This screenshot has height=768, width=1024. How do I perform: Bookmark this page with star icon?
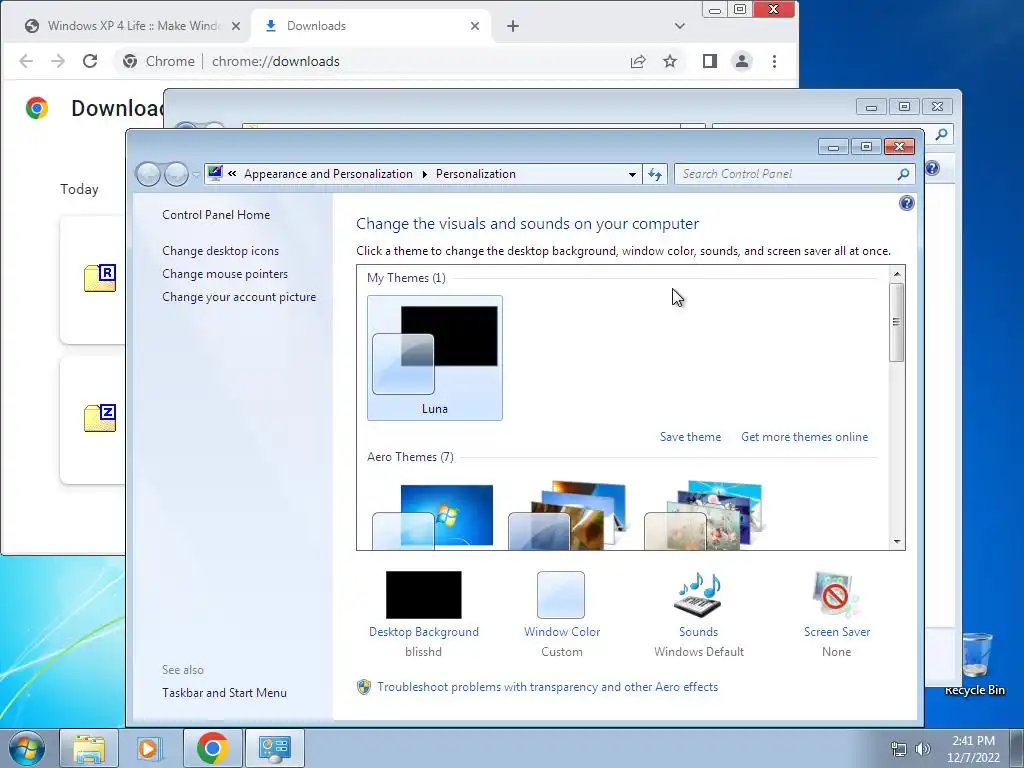tap(669, 61)
